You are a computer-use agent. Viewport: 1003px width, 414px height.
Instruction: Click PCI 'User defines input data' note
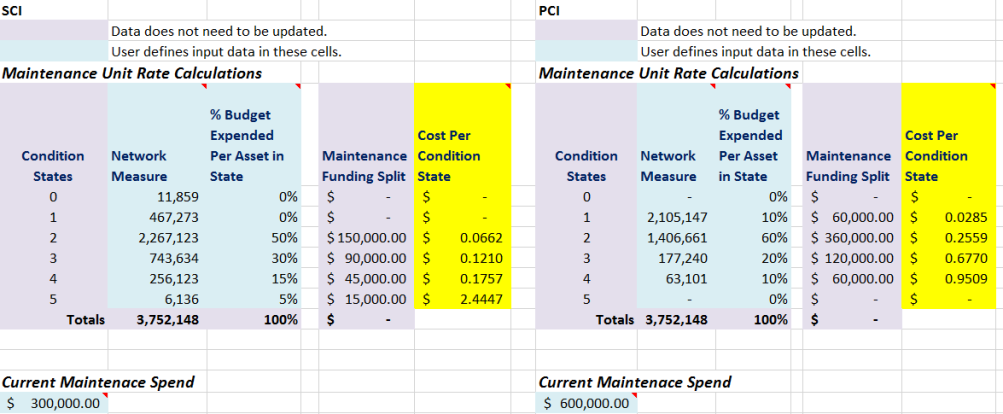pos(756,51)
